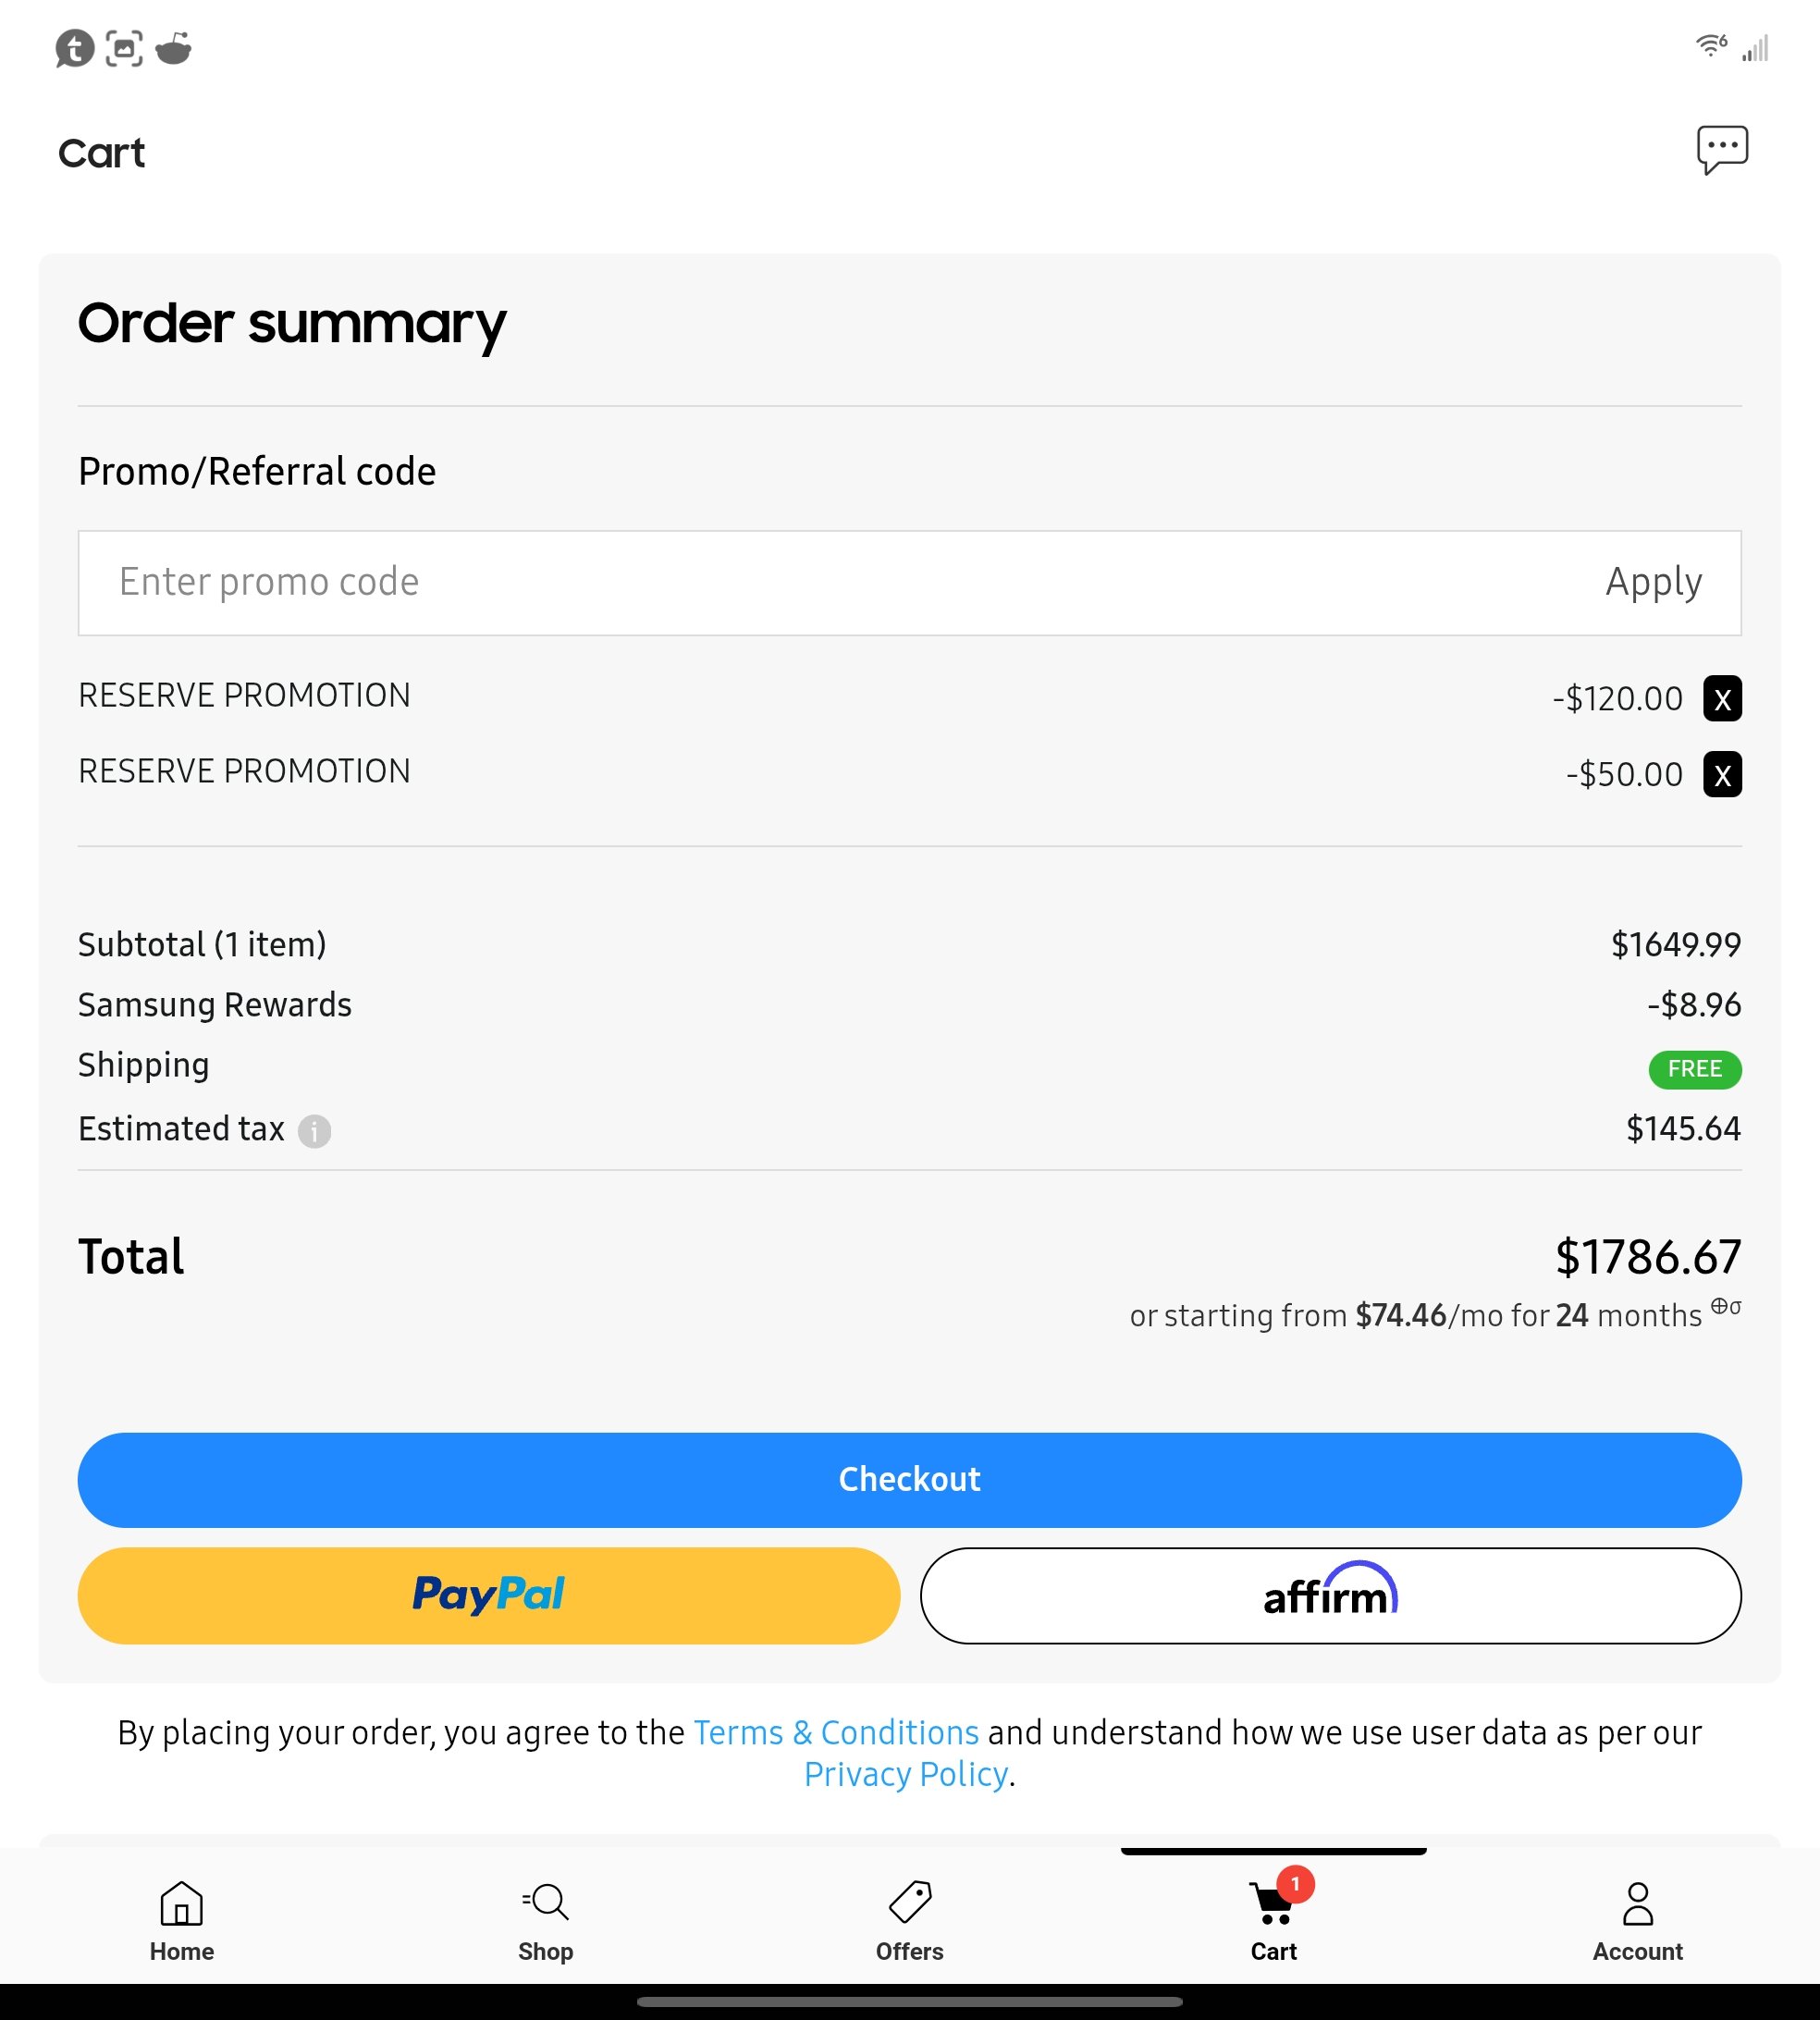Tap the screenshot notification icon

(x=124, y=48)
